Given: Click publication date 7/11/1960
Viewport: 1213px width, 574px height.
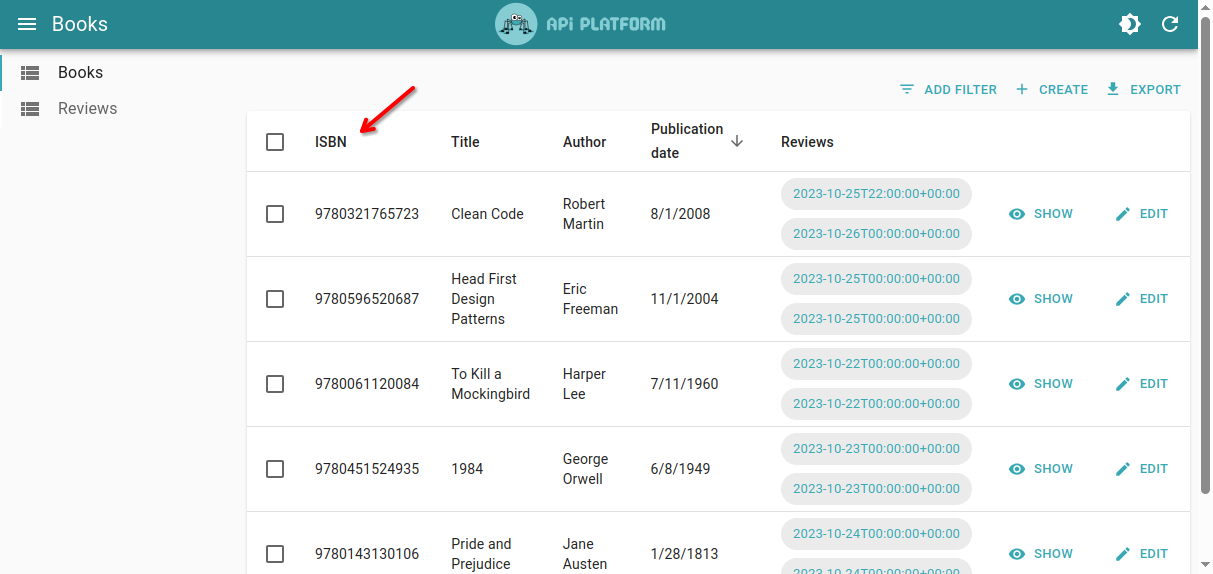Looking at the screenshot, I should (684, 384).
